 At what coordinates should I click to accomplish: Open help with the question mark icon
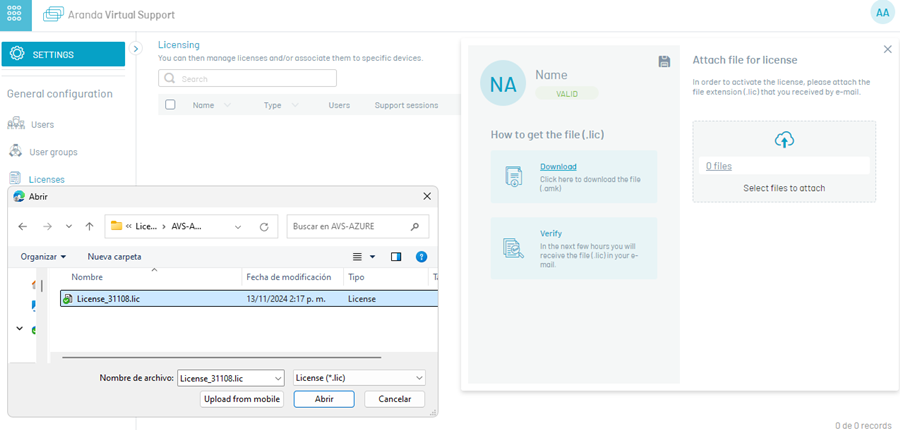tap(421, 257)
